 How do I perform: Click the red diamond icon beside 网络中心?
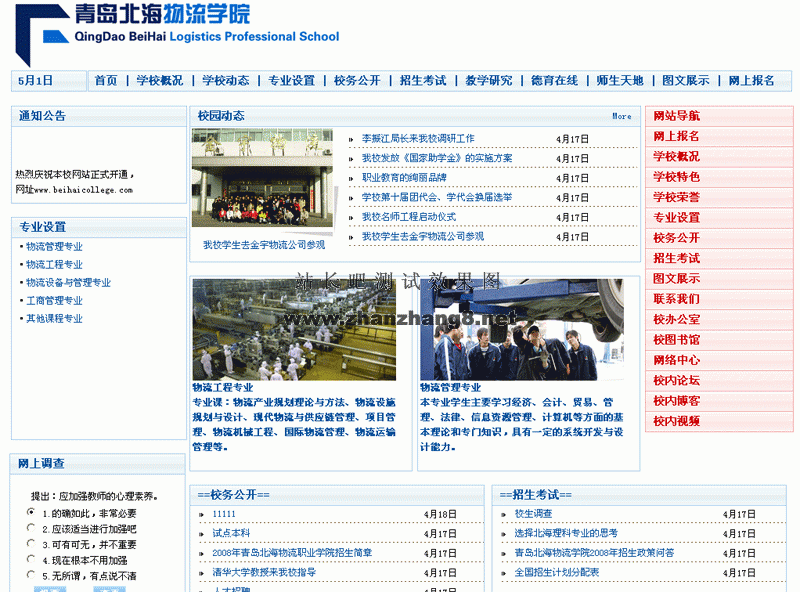point(653,358)
